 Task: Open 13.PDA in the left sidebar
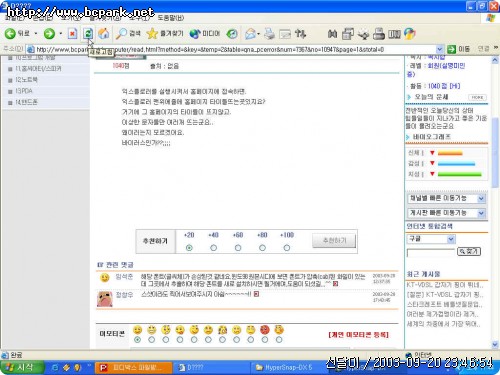[24, 91]
